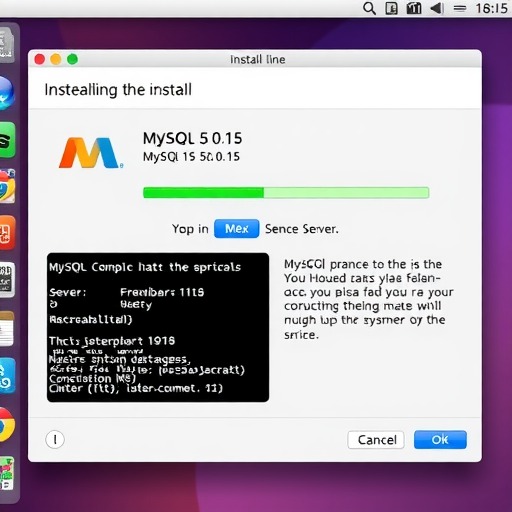Viewport: 512px width, 512px height.
Task: Open the gray topmost dock icon
Action: point(7,45)
